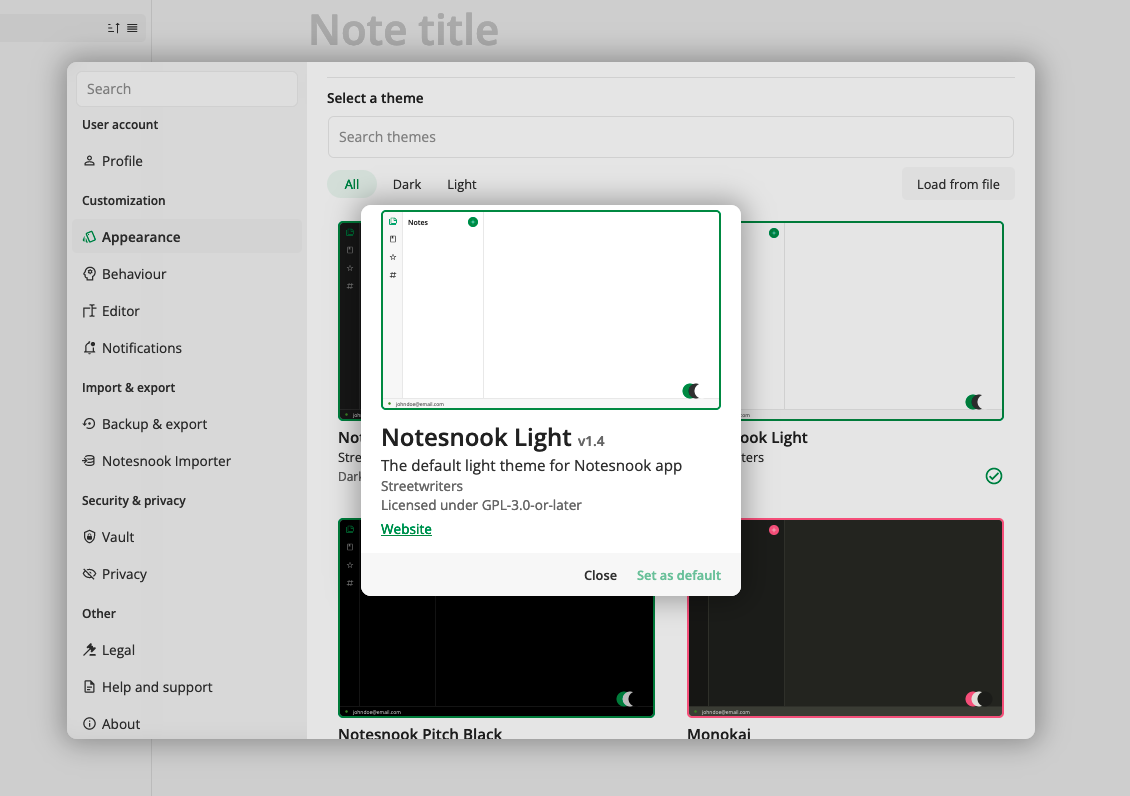Filter themes by Light

pyautogui.click(x=462, y=184)
